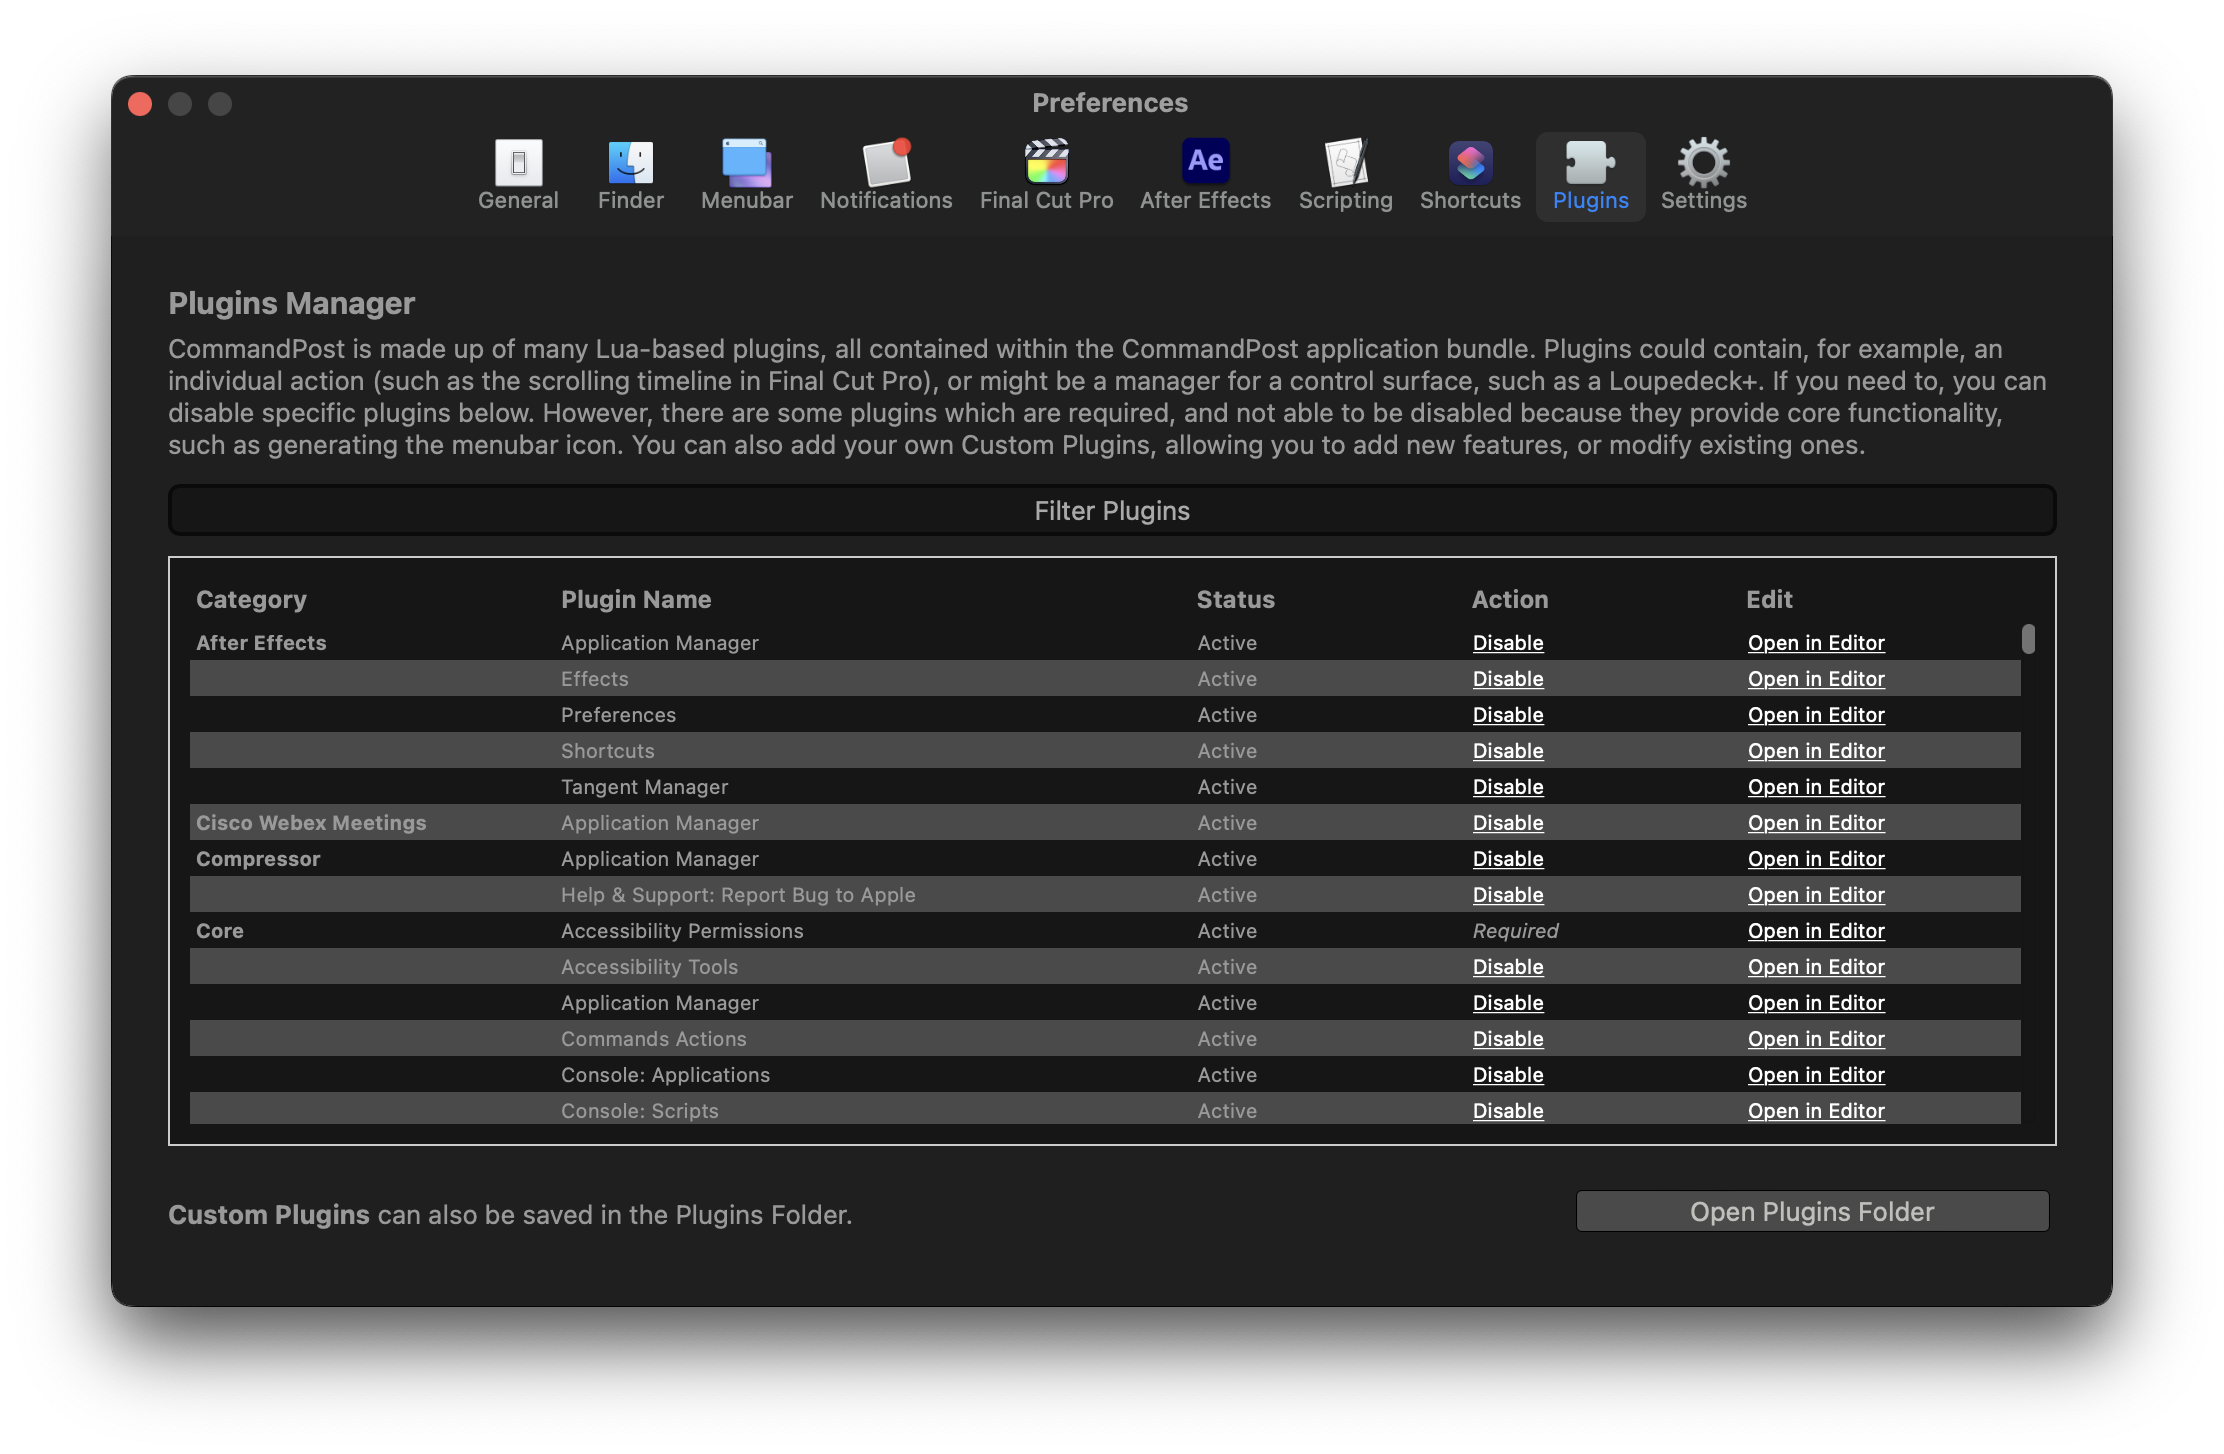The height and width of the screenshot is (1454, 2224).
Task: Click the After Effects category row label
Action: pyautogui.click(x=261, y=643)
